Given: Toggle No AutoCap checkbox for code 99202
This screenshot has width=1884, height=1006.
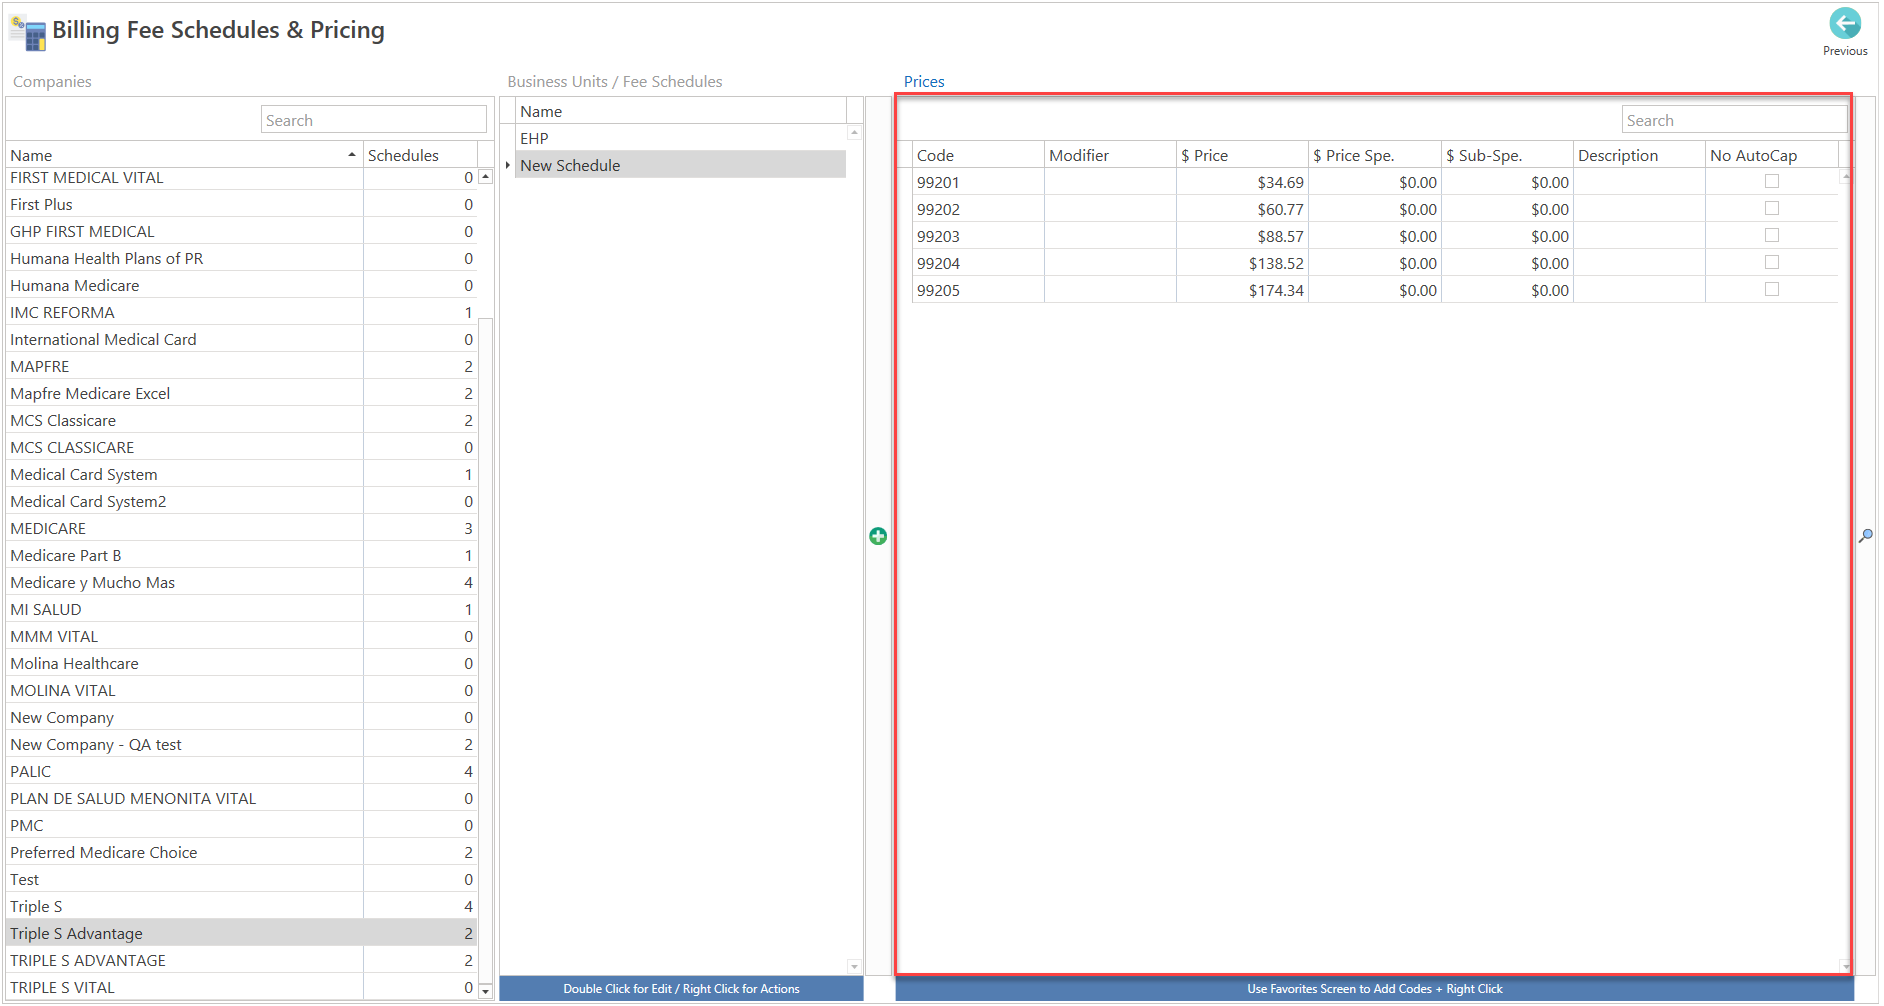Looking at the screenshot, I should tap(1772, 208).
